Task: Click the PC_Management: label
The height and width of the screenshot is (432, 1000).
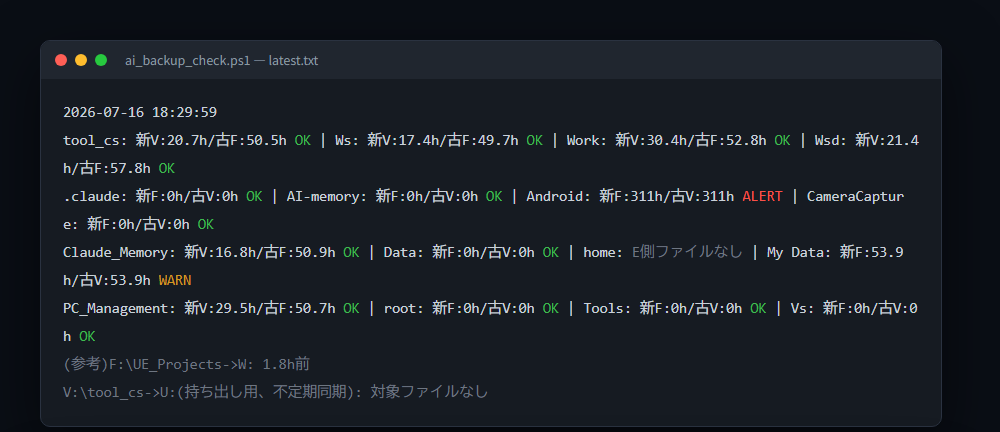Action: pyautogui.click(x=119, y=309)
